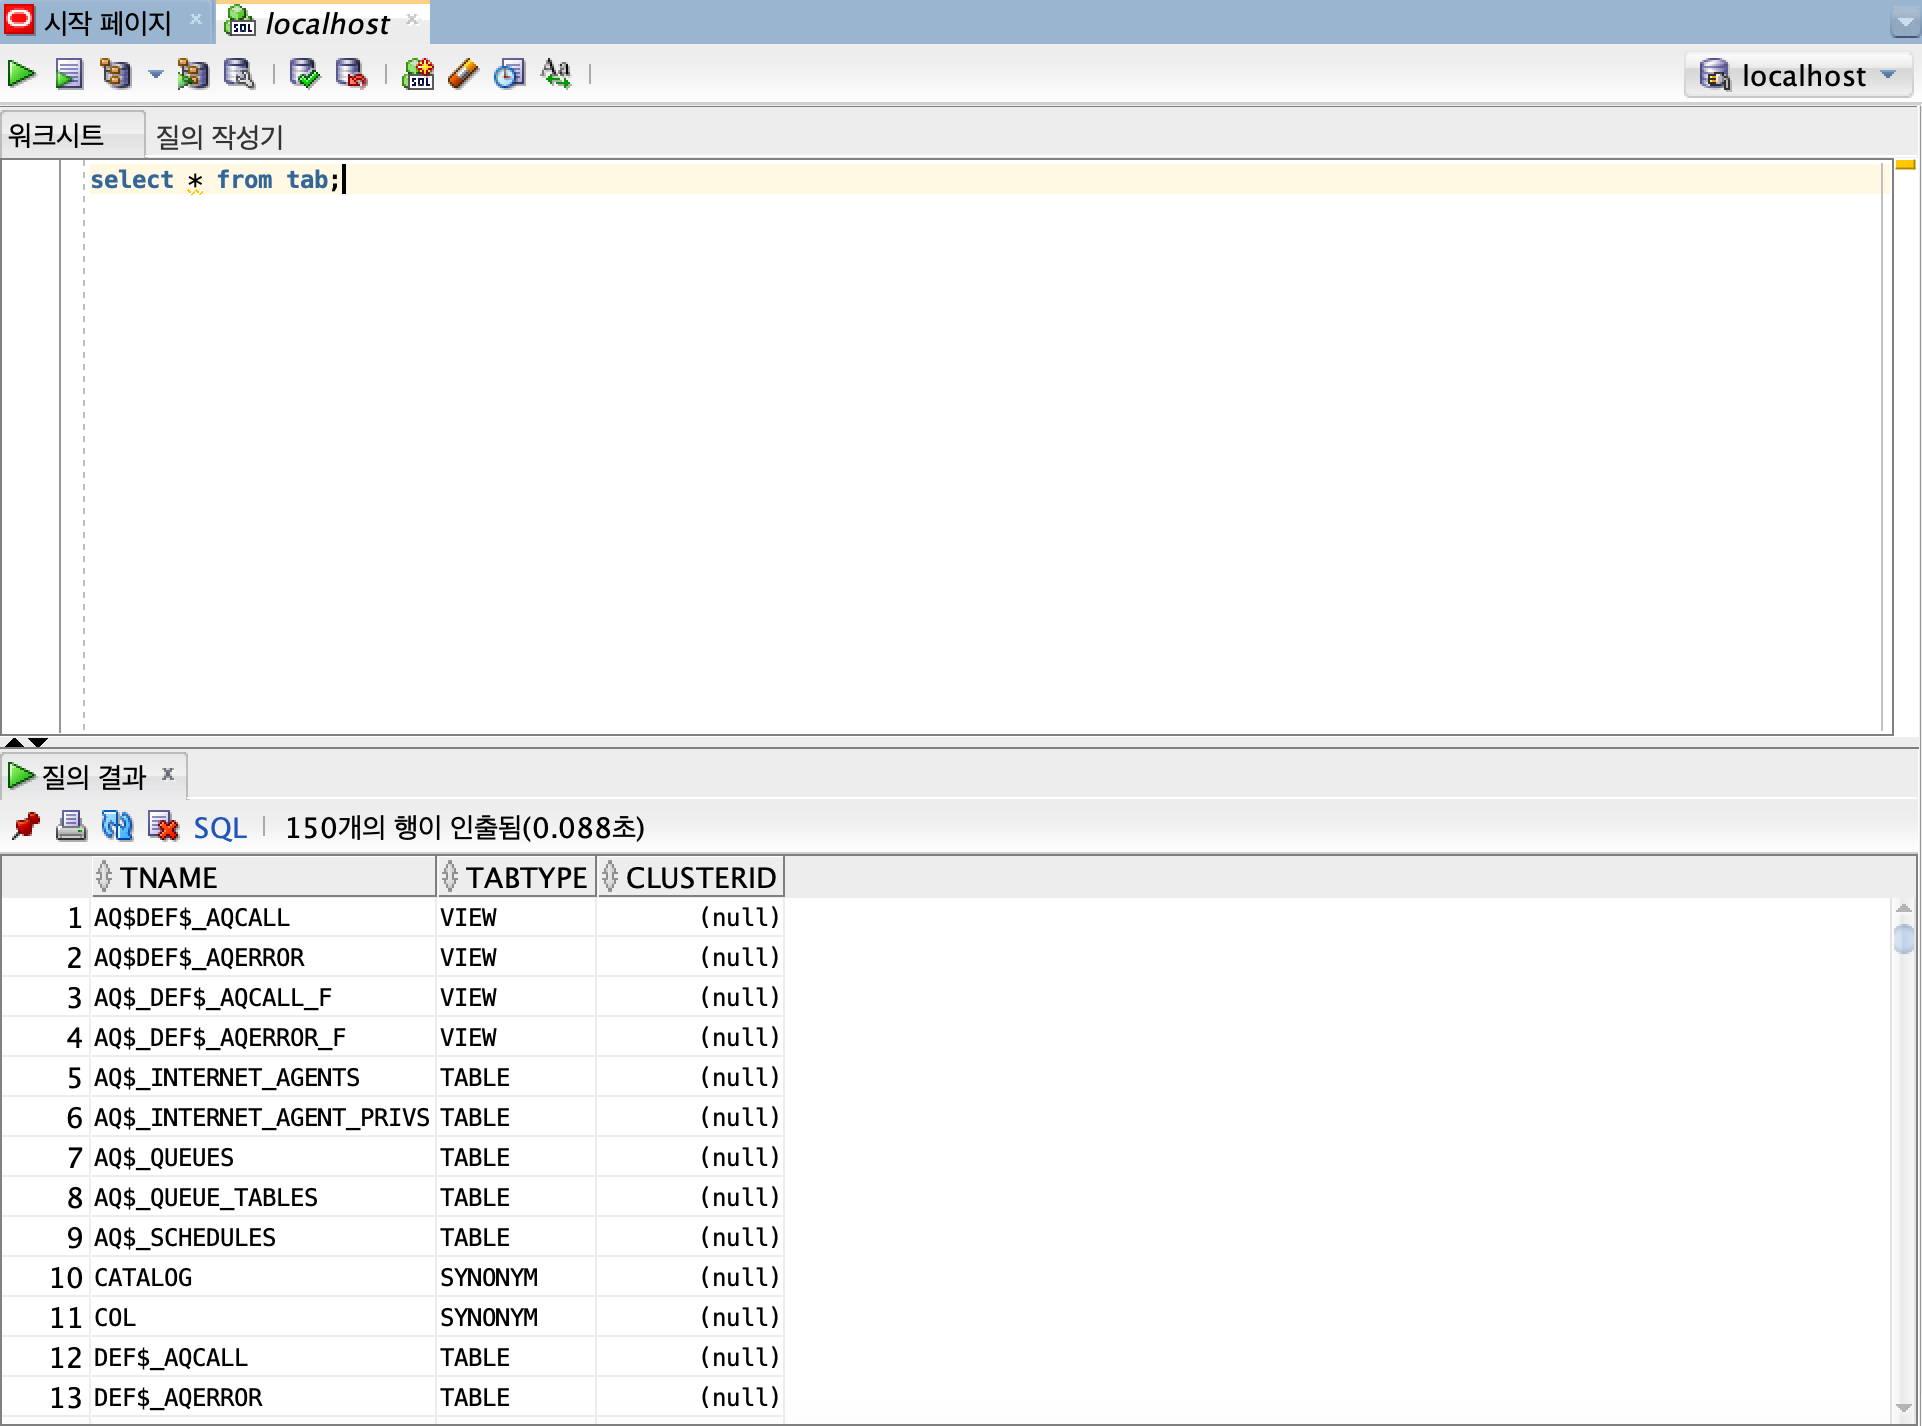Clear the worksheet with the eraser icon
Viewport: 1922px width, 1426px height.
[463, 74]
